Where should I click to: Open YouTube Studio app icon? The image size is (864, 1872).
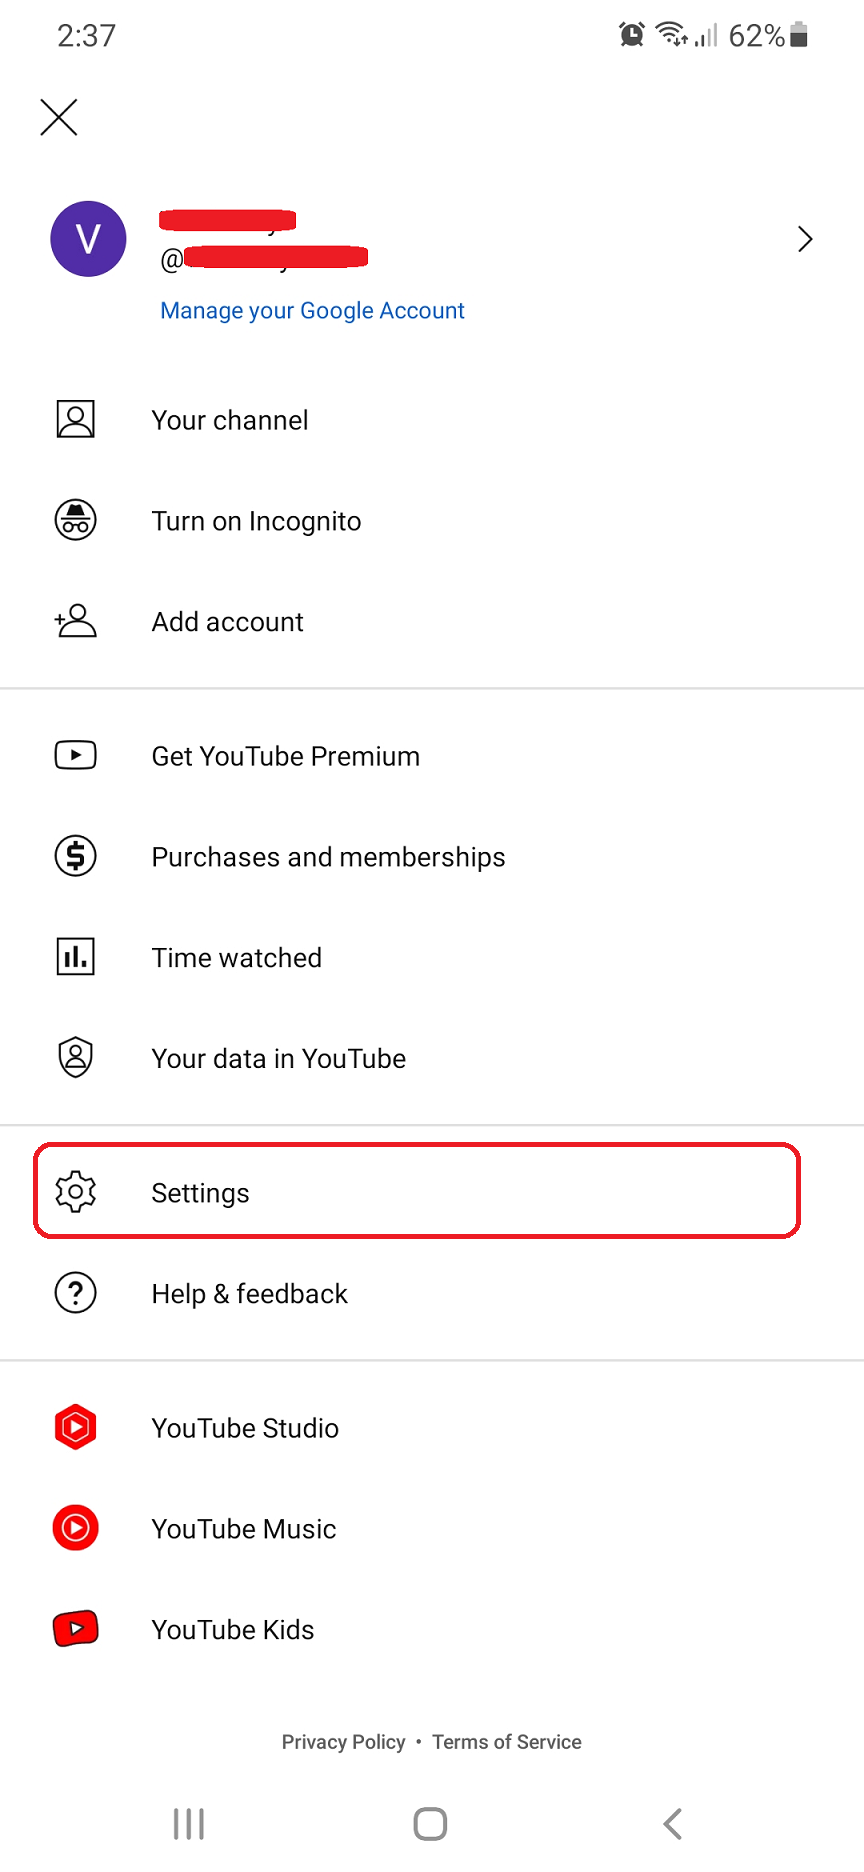click(75, 1427)
